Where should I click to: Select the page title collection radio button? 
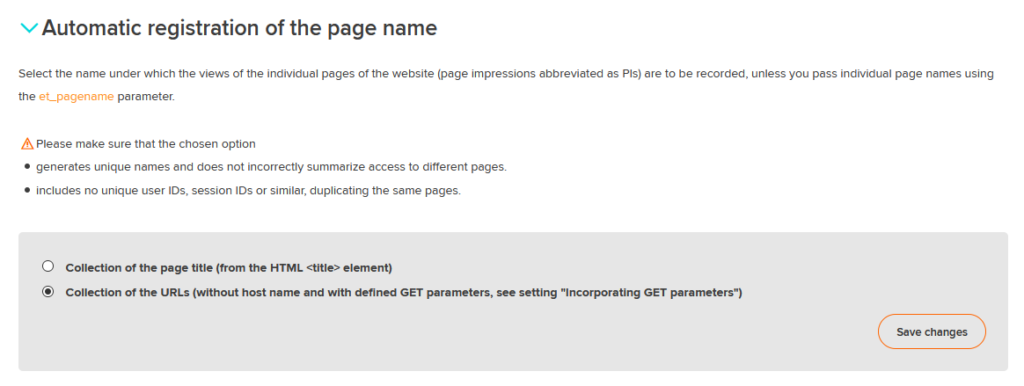[x=48, y=266]
